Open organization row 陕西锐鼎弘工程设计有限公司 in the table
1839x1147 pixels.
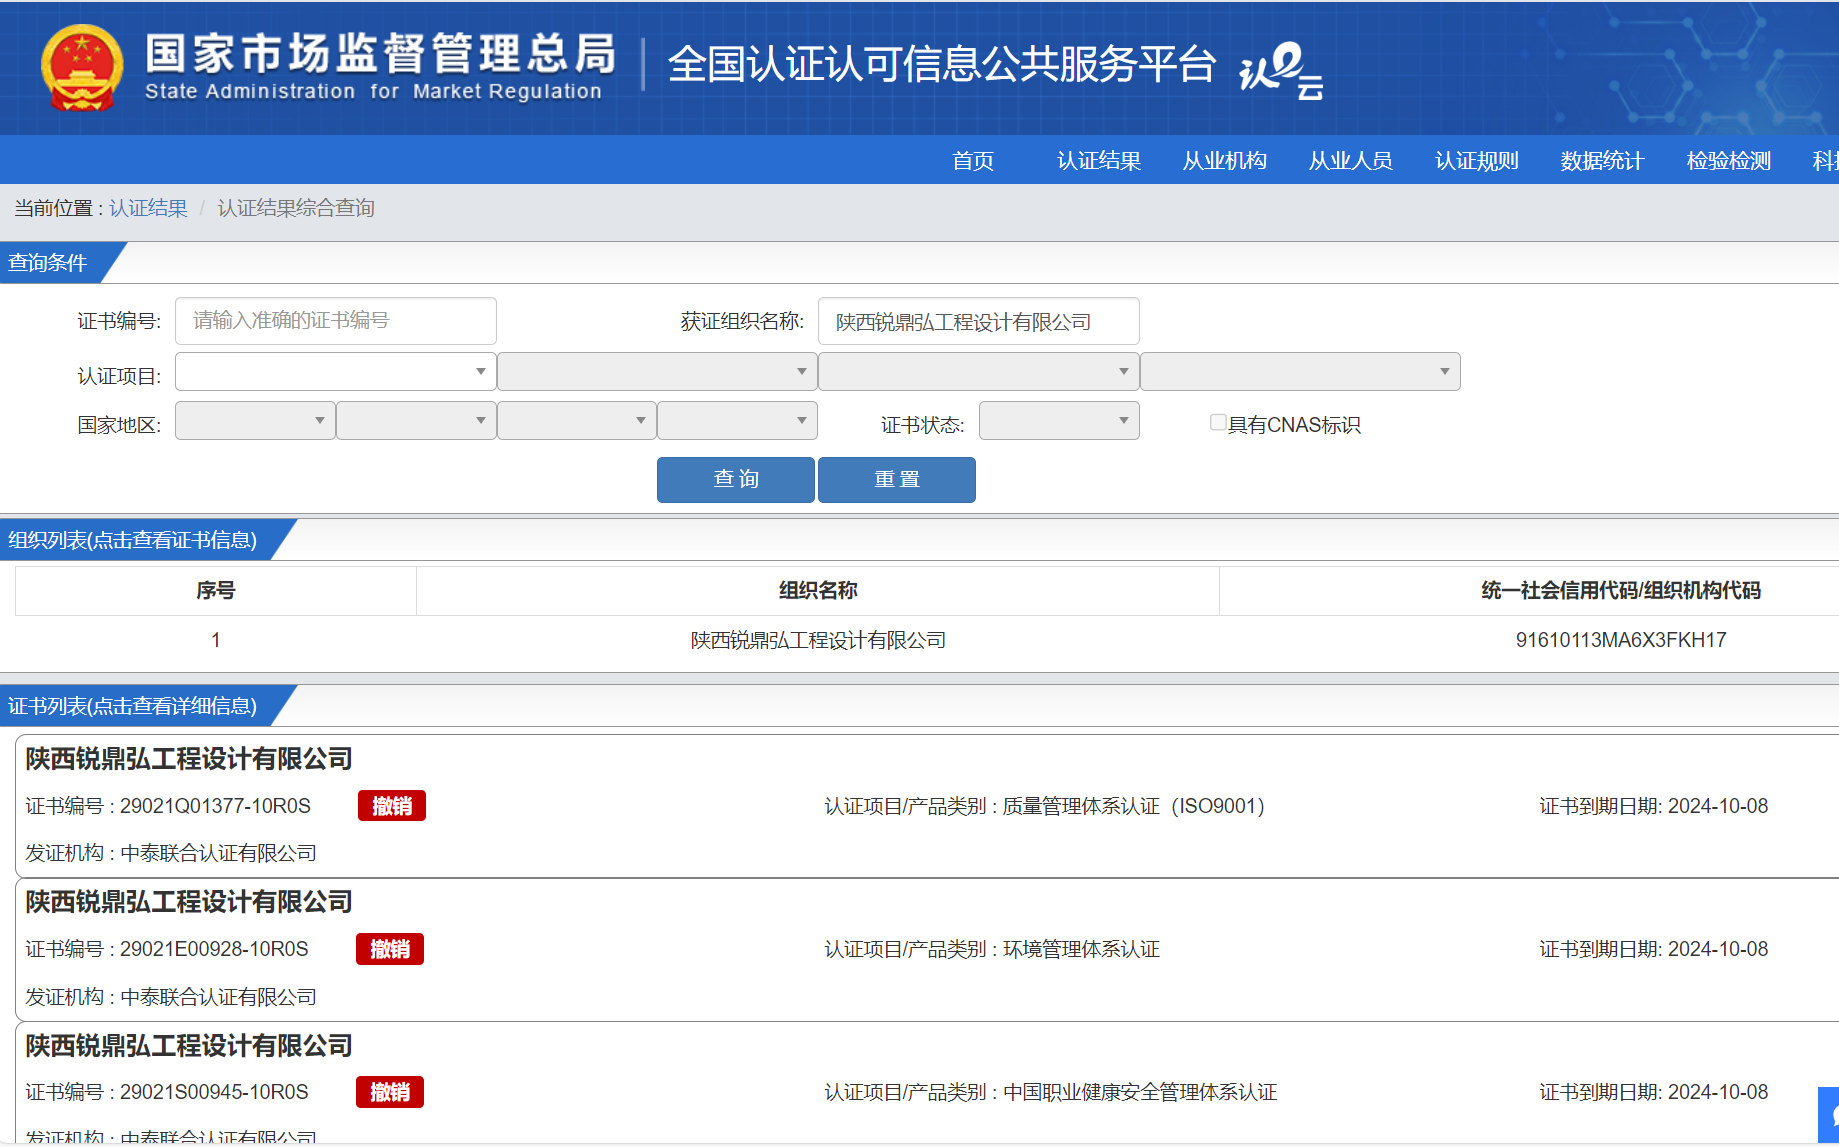[x=818, y=640]
